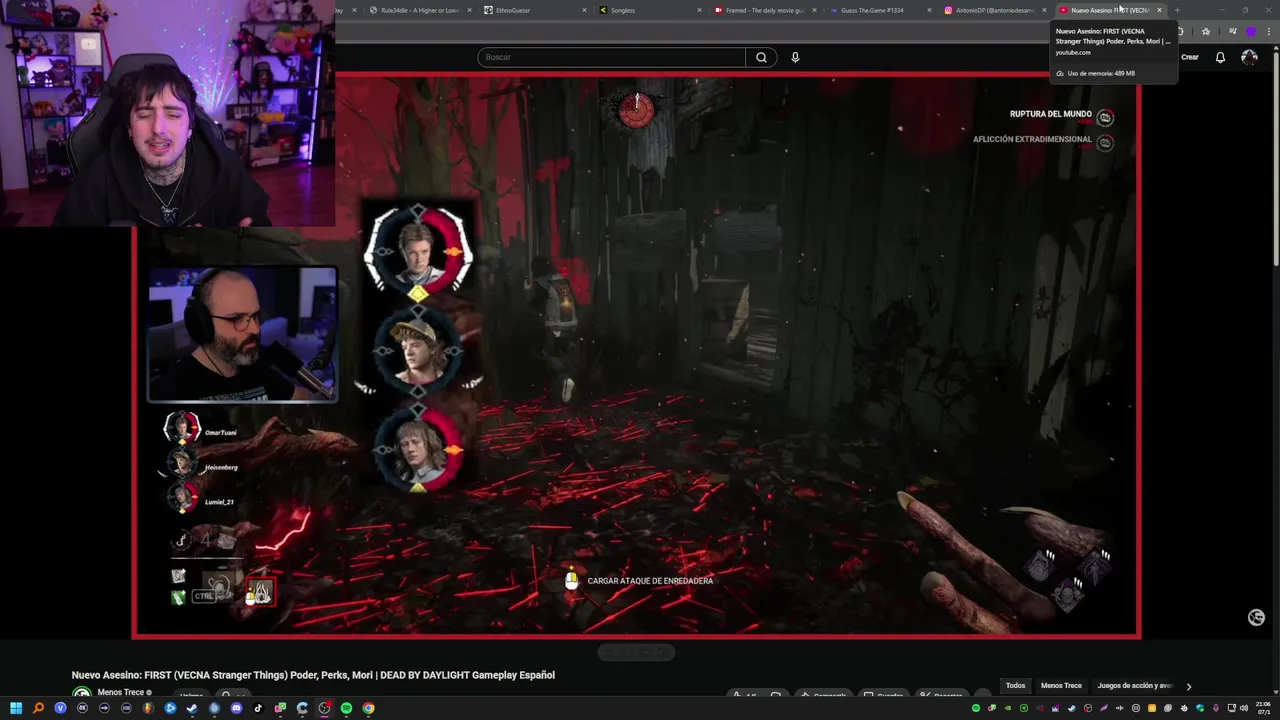Click the bearded streamer's webcam overlay in video
Viewport: 1280px width, 720px height.
click(x=243, y=333)
